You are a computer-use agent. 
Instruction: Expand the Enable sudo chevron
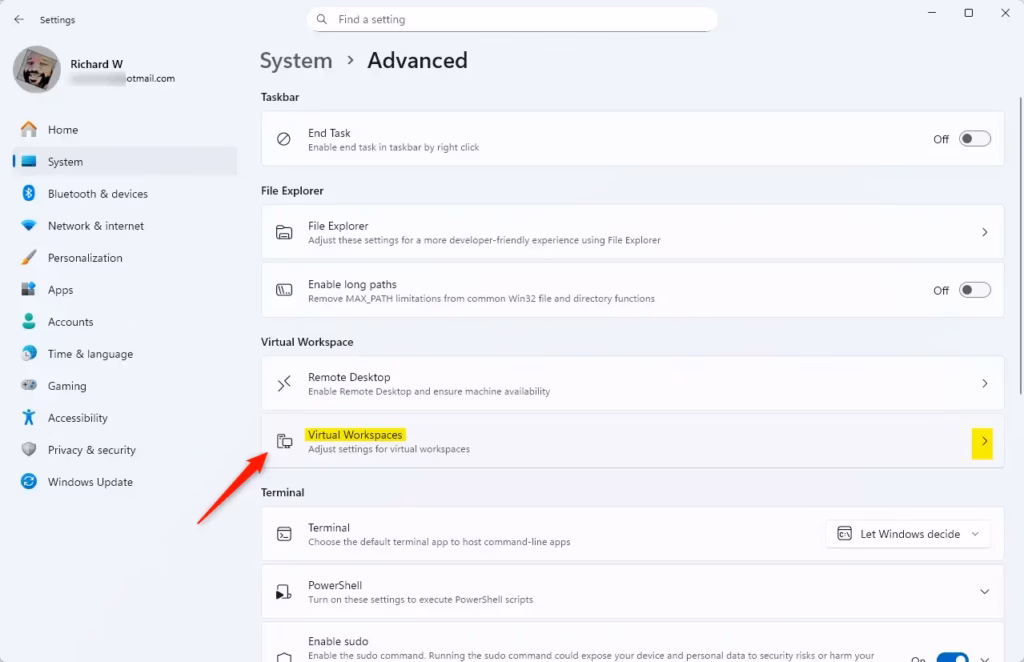click(984, 658)
